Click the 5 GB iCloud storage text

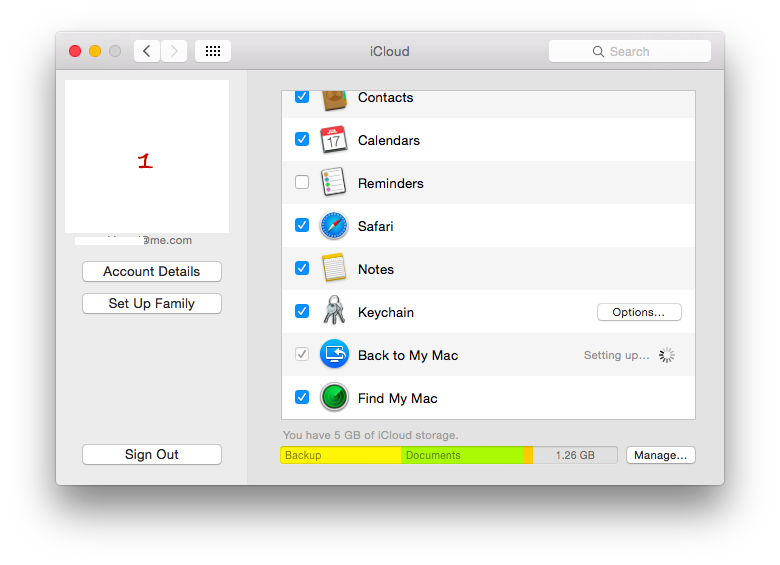[x=371, y=435]
